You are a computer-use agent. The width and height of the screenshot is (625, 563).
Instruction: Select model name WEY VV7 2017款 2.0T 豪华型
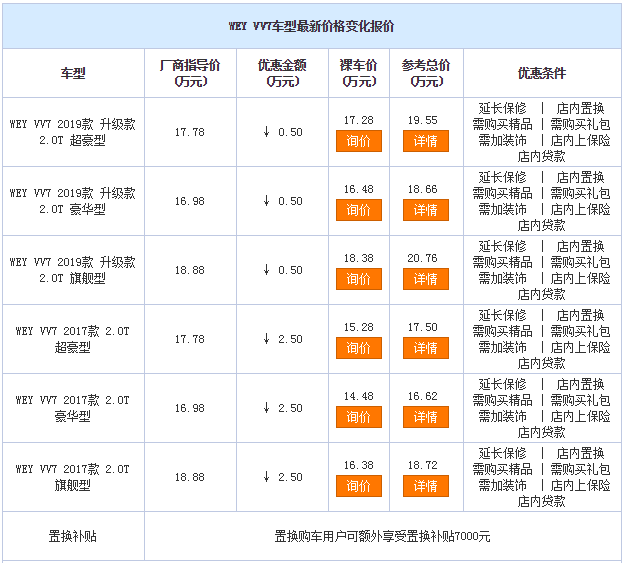73,408
